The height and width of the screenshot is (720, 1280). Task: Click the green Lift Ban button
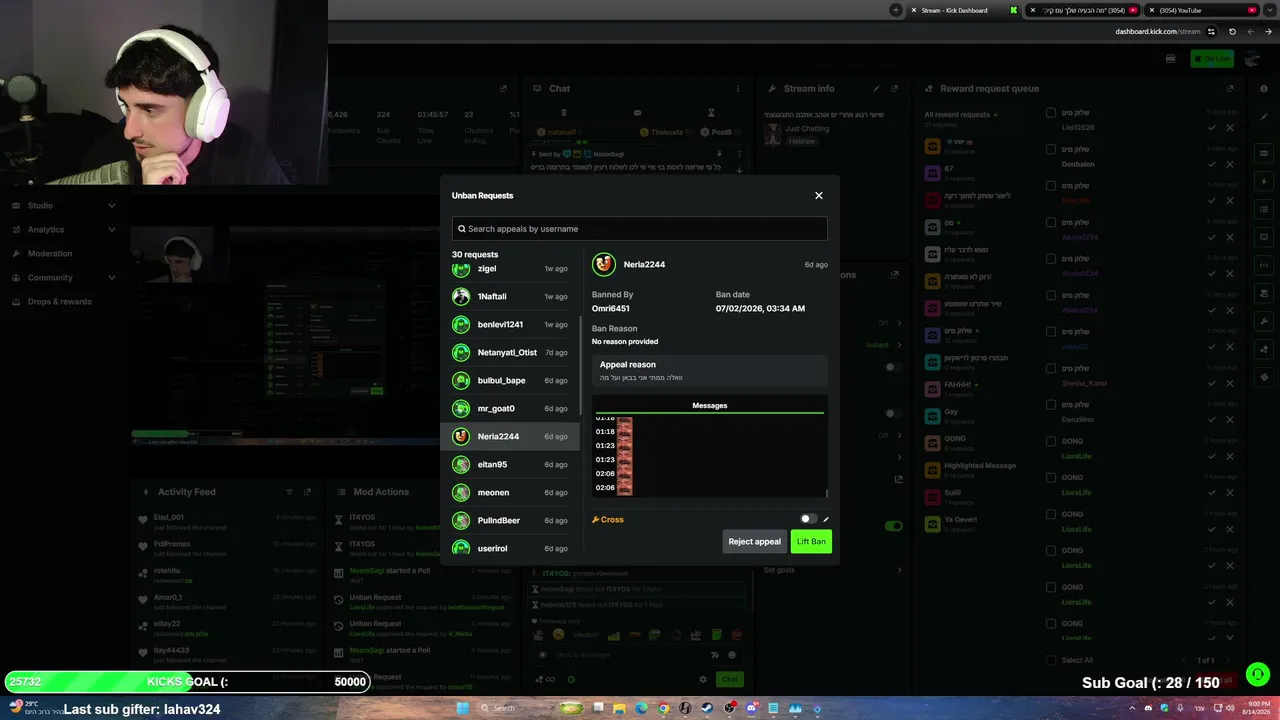point(811,542)
